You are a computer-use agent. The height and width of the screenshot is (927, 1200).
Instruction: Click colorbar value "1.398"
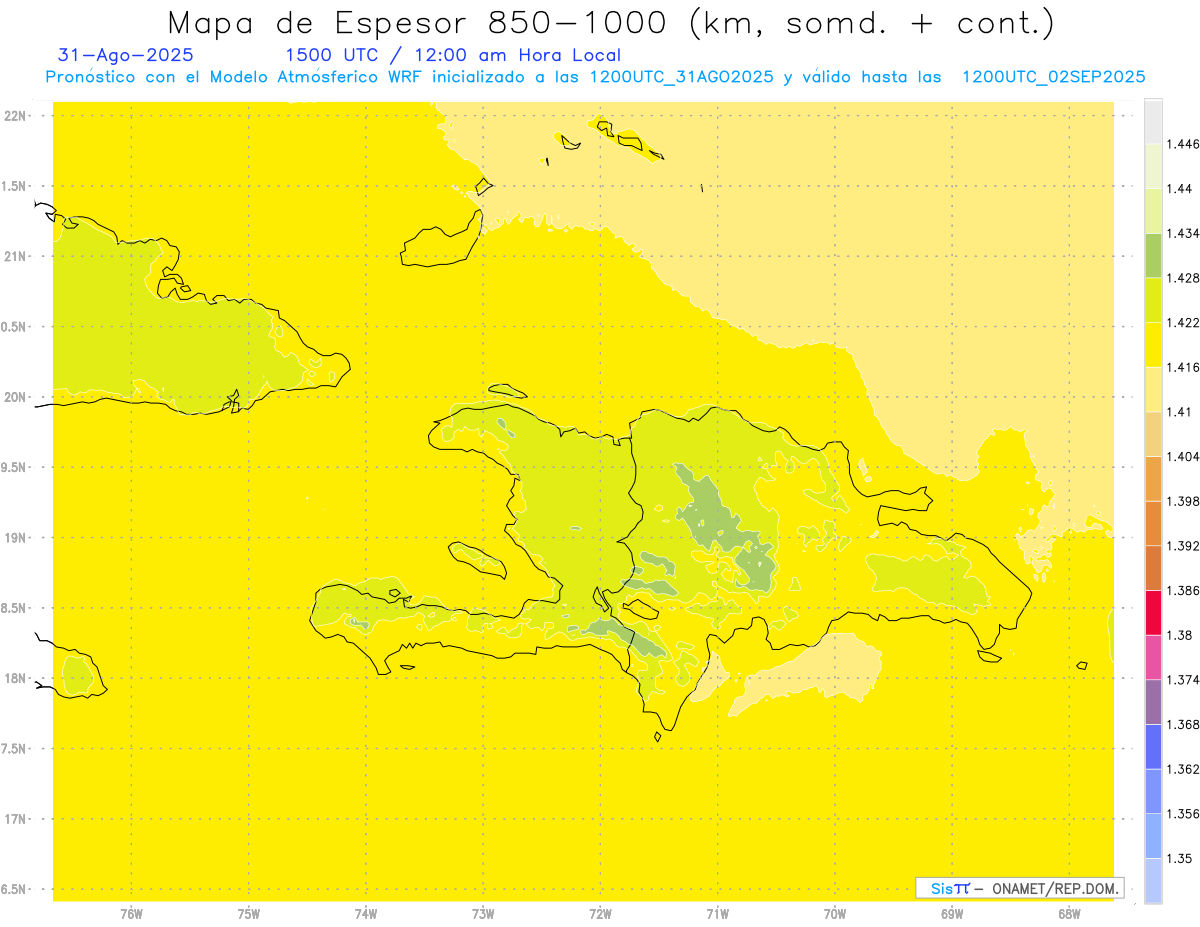tap(1183, 501)
